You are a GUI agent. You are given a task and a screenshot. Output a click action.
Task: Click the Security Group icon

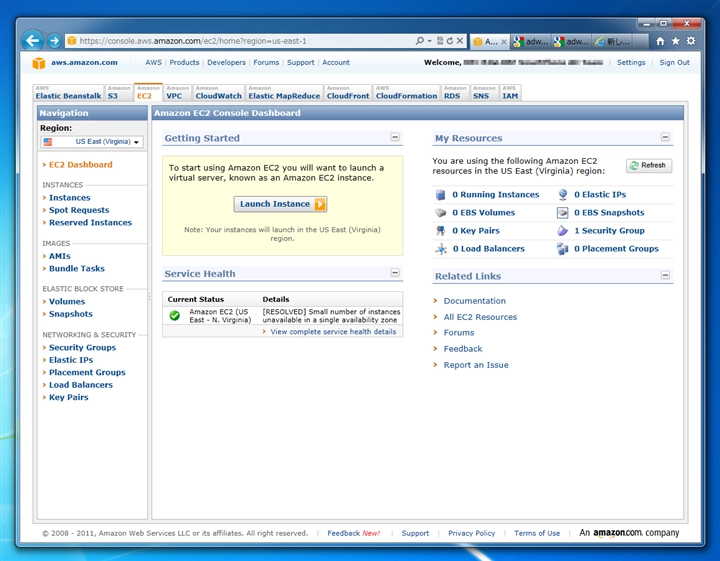[562, 230]
